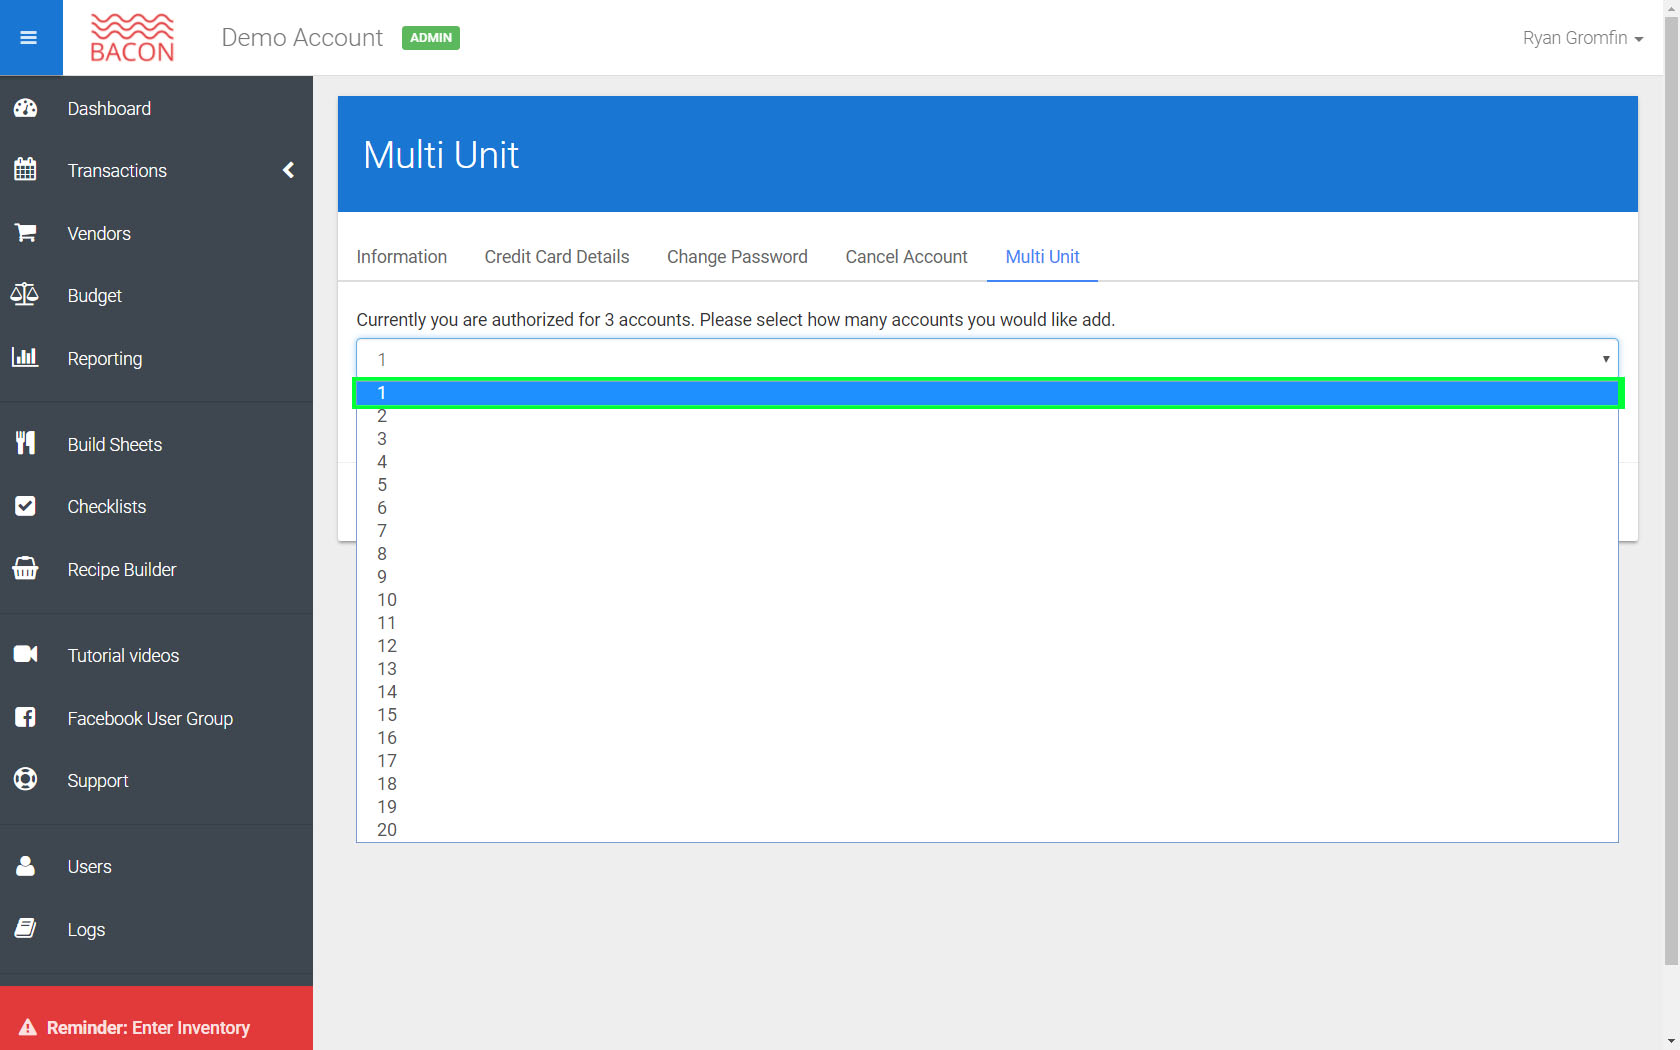This screenshot has width=1680, height=1050.
Task: Toggle the hamburger menu button
Action: pos(29,38)
